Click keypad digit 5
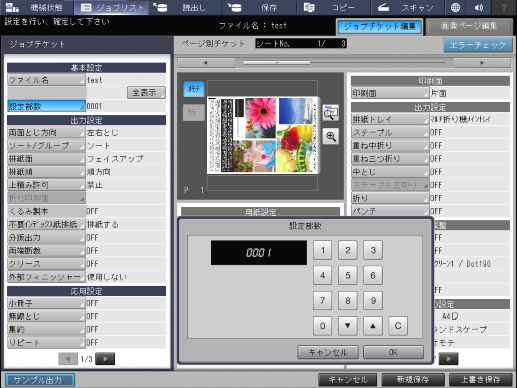This screenshot has width=517, height=388. (x=348, y=275)
